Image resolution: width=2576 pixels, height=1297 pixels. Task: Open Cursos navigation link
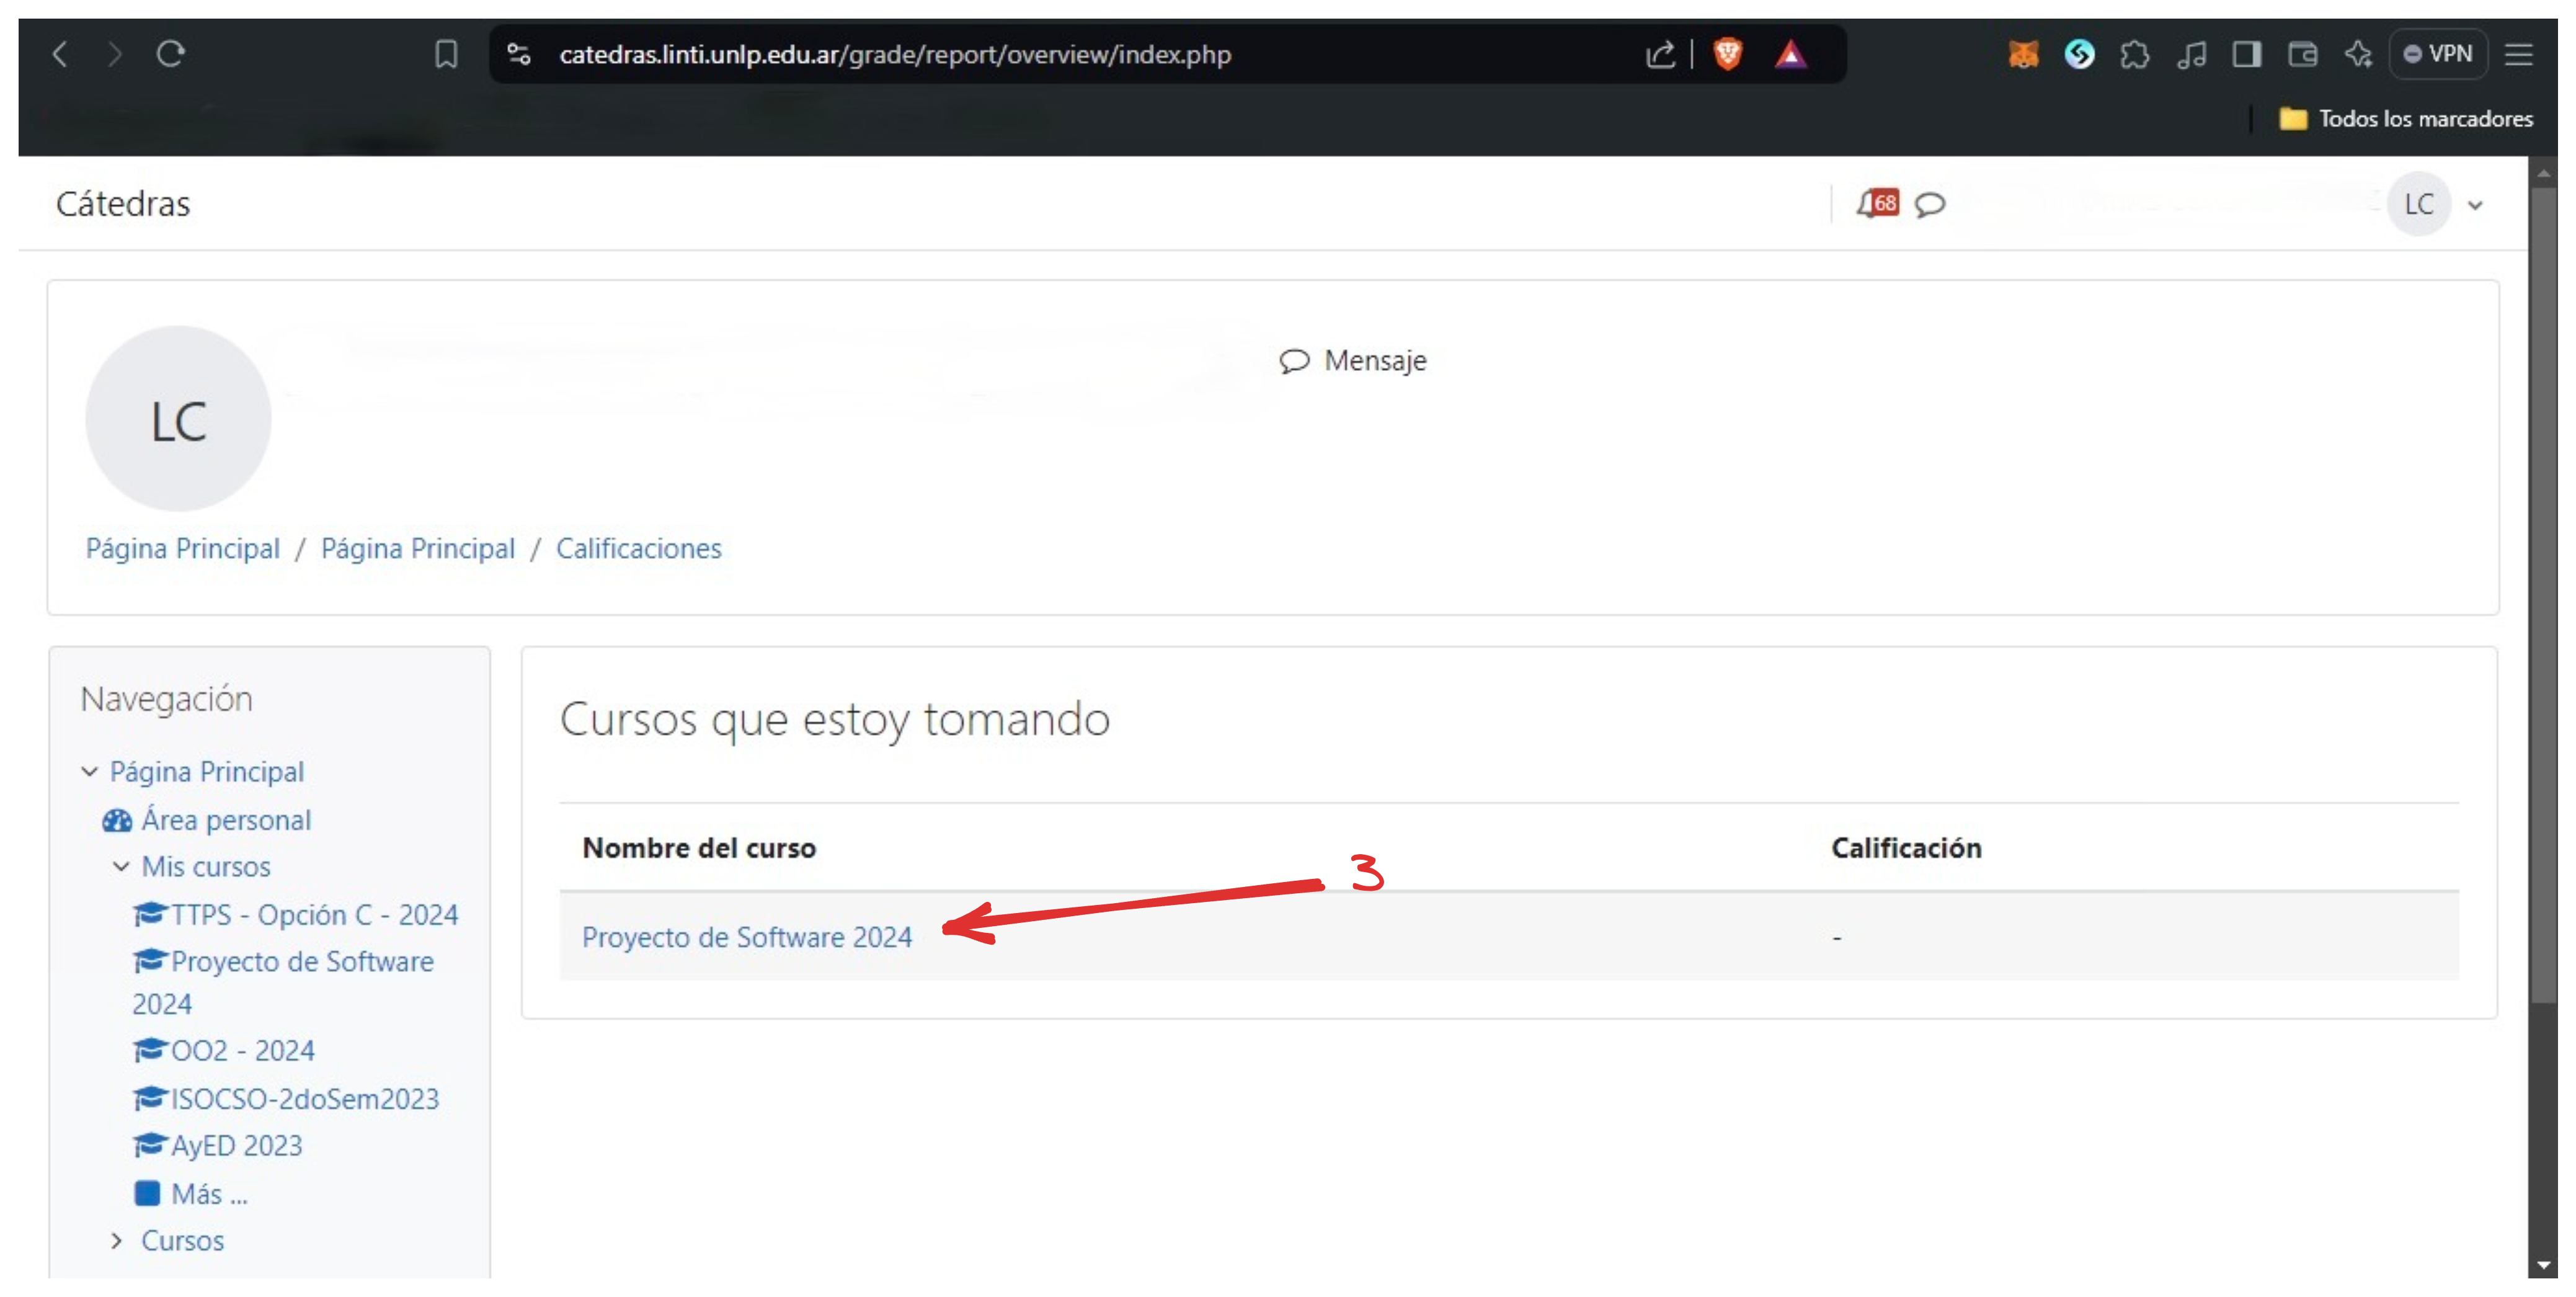(182, 1240)
